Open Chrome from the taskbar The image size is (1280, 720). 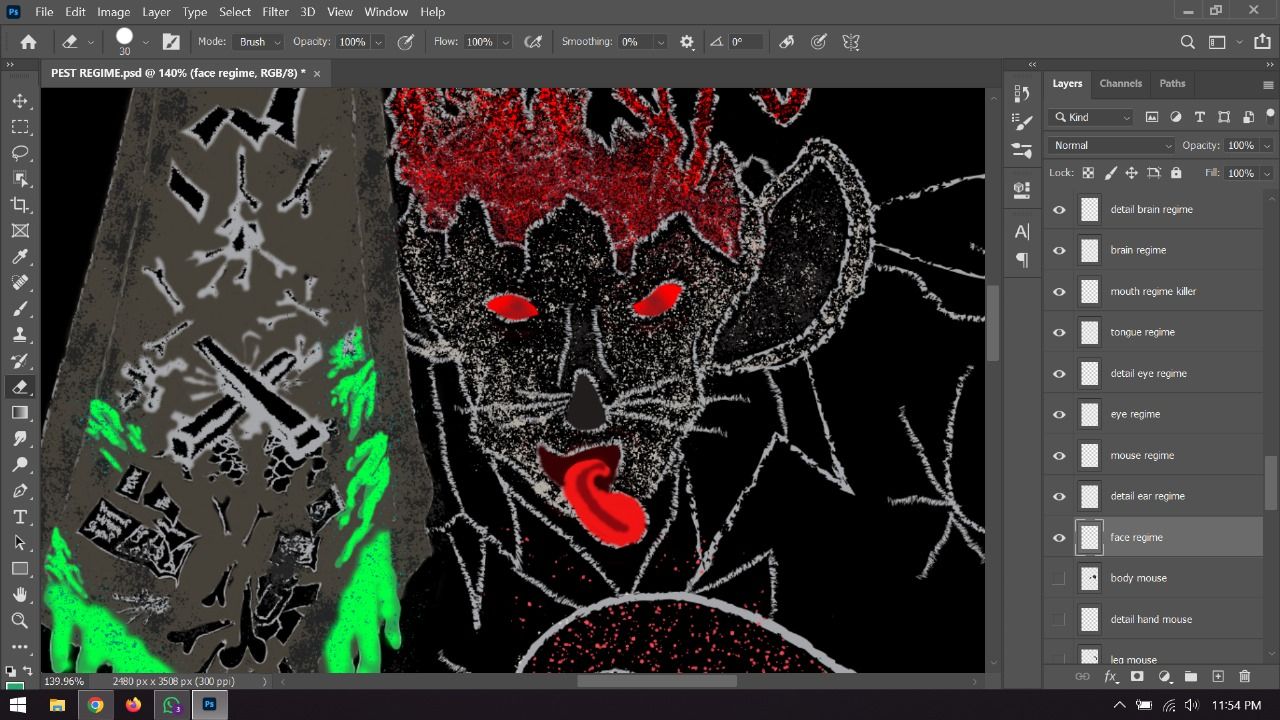click(x=95, y=705)
